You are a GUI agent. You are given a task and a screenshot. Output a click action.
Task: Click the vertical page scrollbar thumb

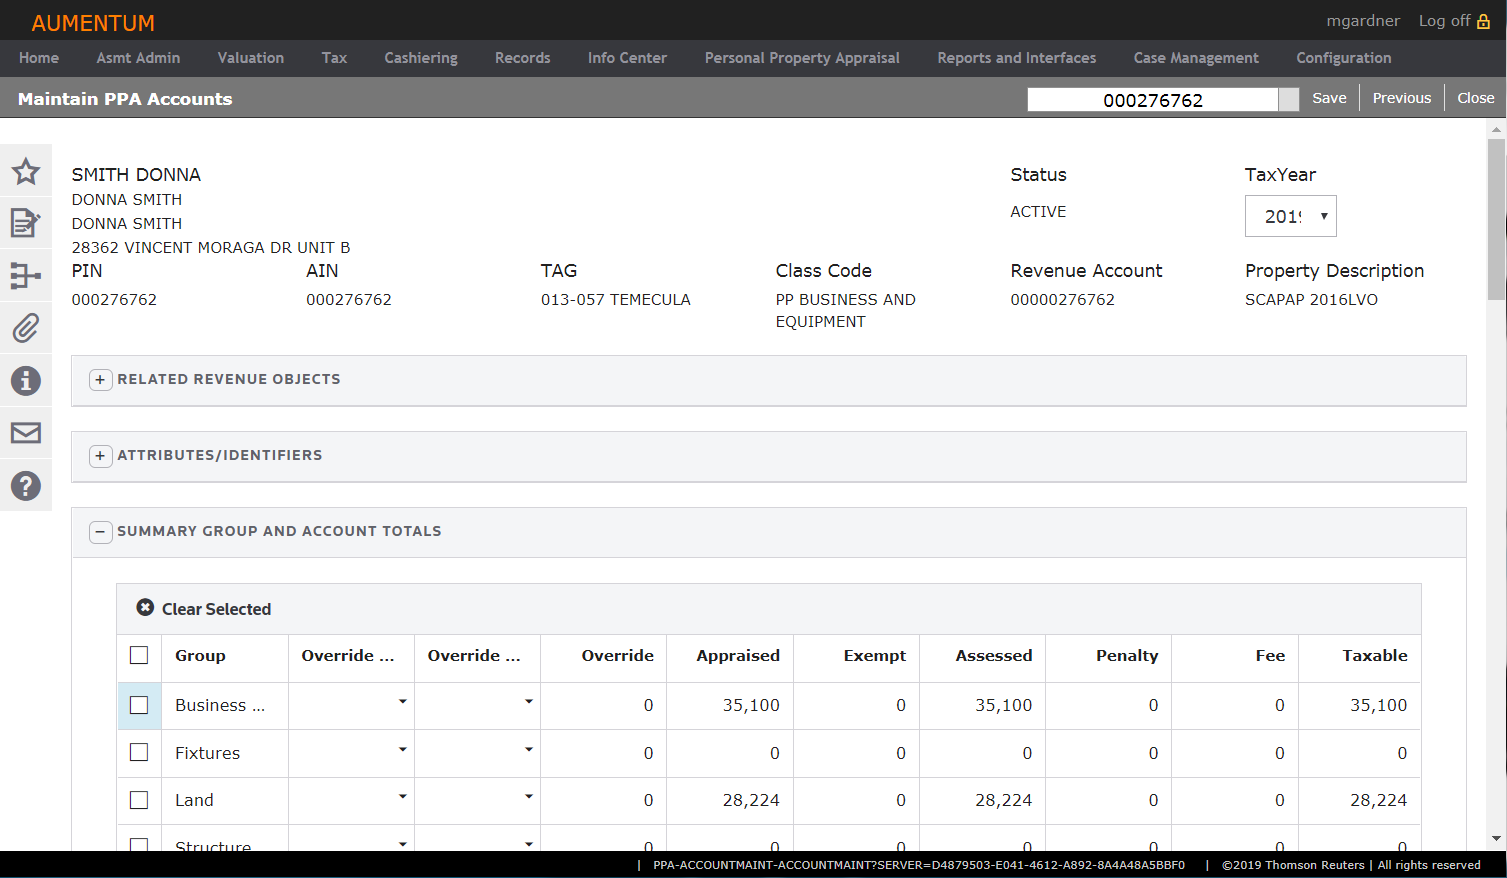1496,218
